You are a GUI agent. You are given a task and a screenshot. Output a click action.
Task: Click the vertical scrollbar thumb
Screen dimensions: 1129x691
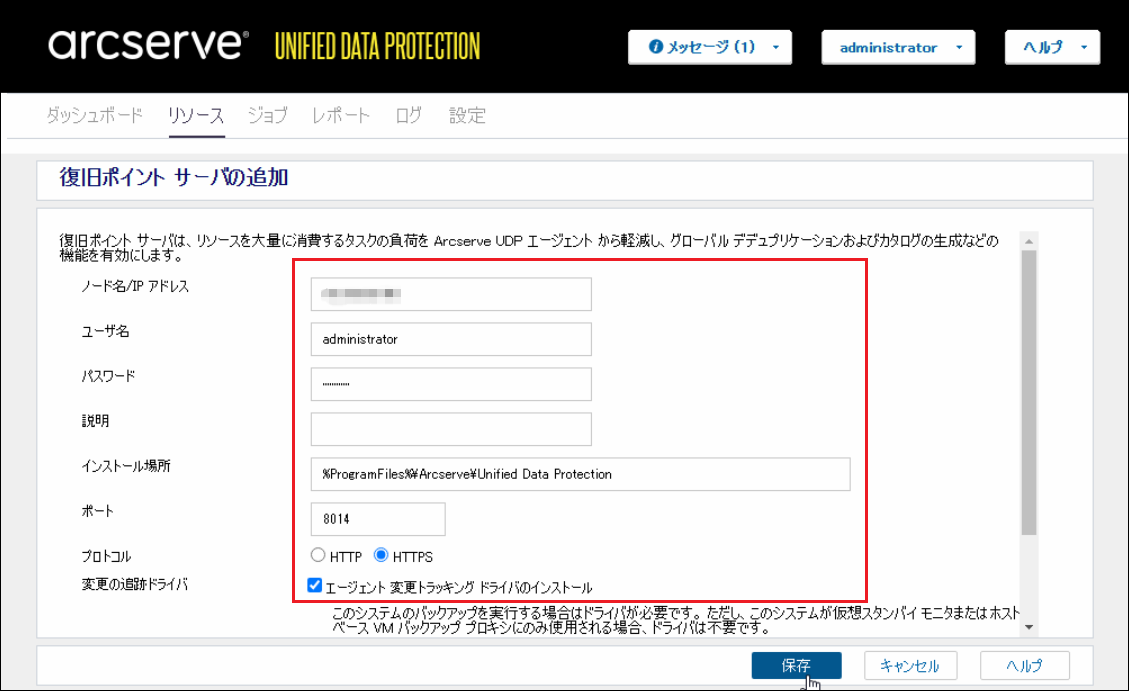pos(1029,392)
